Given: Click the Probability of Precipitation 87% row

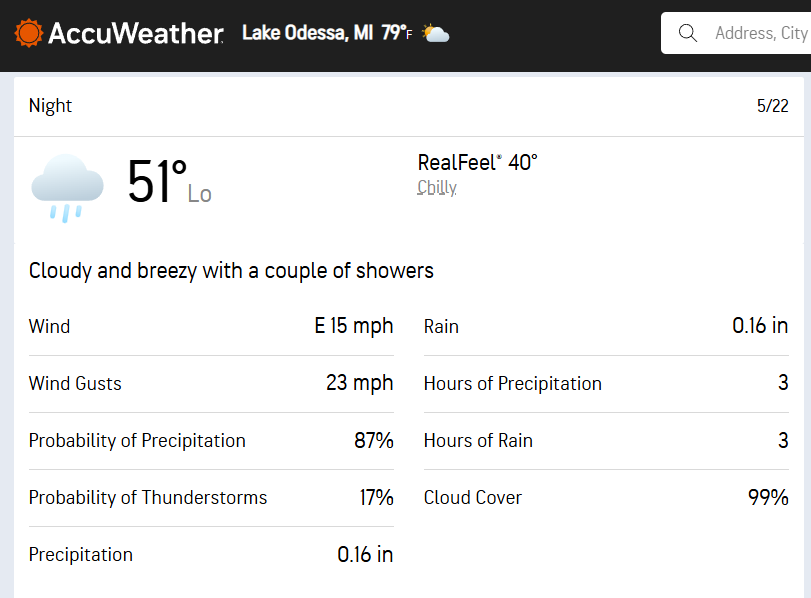Looking at the screenshot, I should click(x=211, y=441).
